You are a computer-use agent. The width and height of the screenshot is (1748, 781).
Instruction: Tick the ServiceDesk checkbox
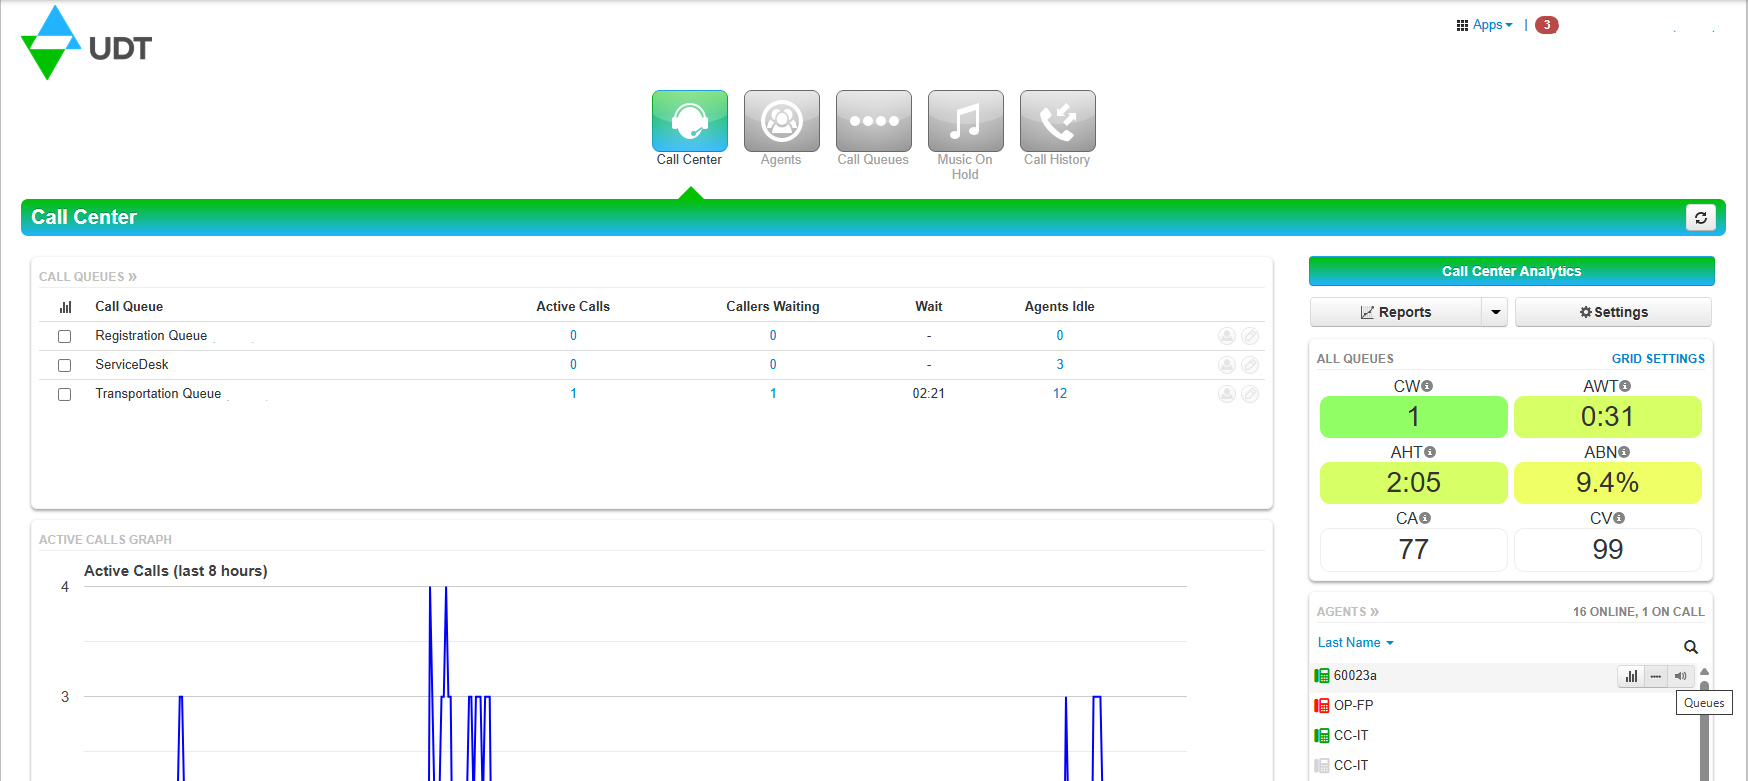click(65, 366)
